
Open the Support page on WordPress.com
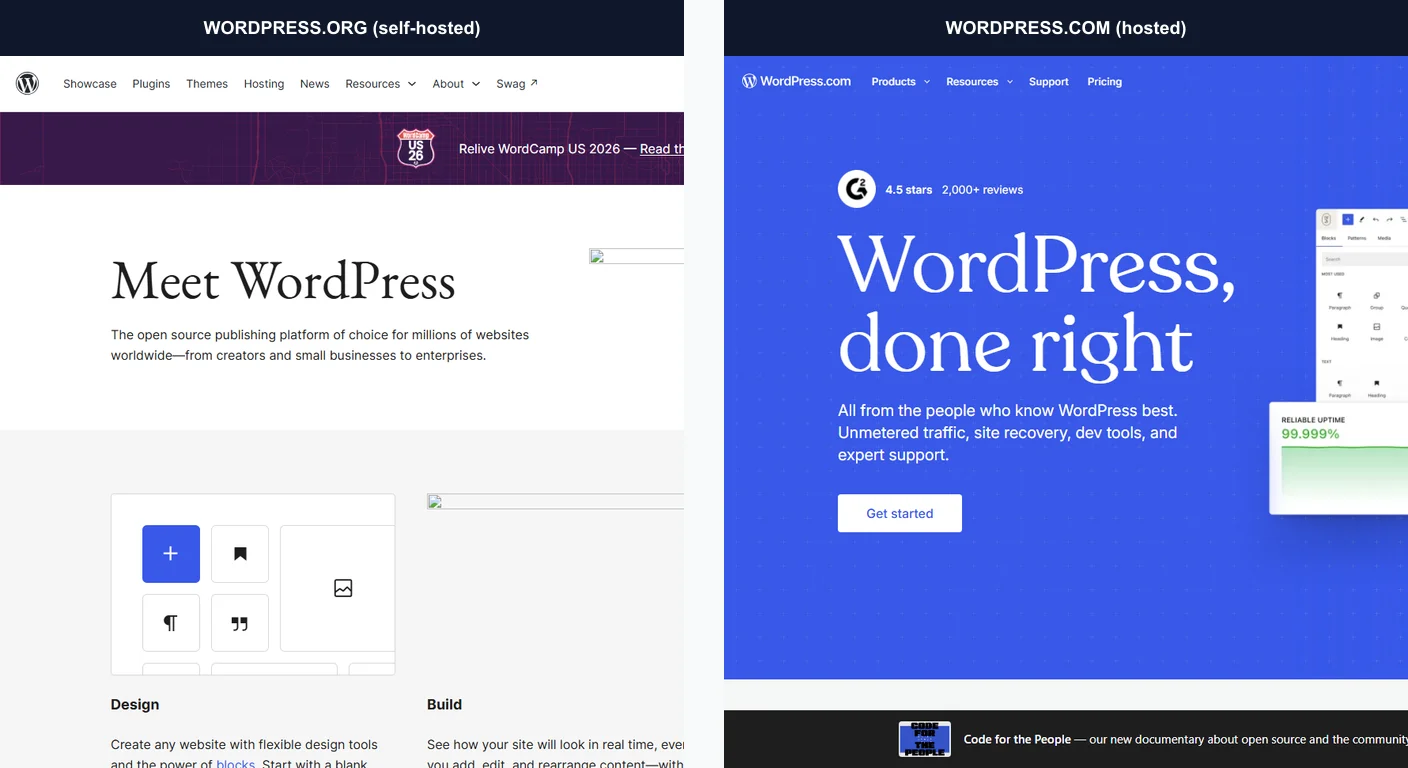click(x=1048, y=82)
